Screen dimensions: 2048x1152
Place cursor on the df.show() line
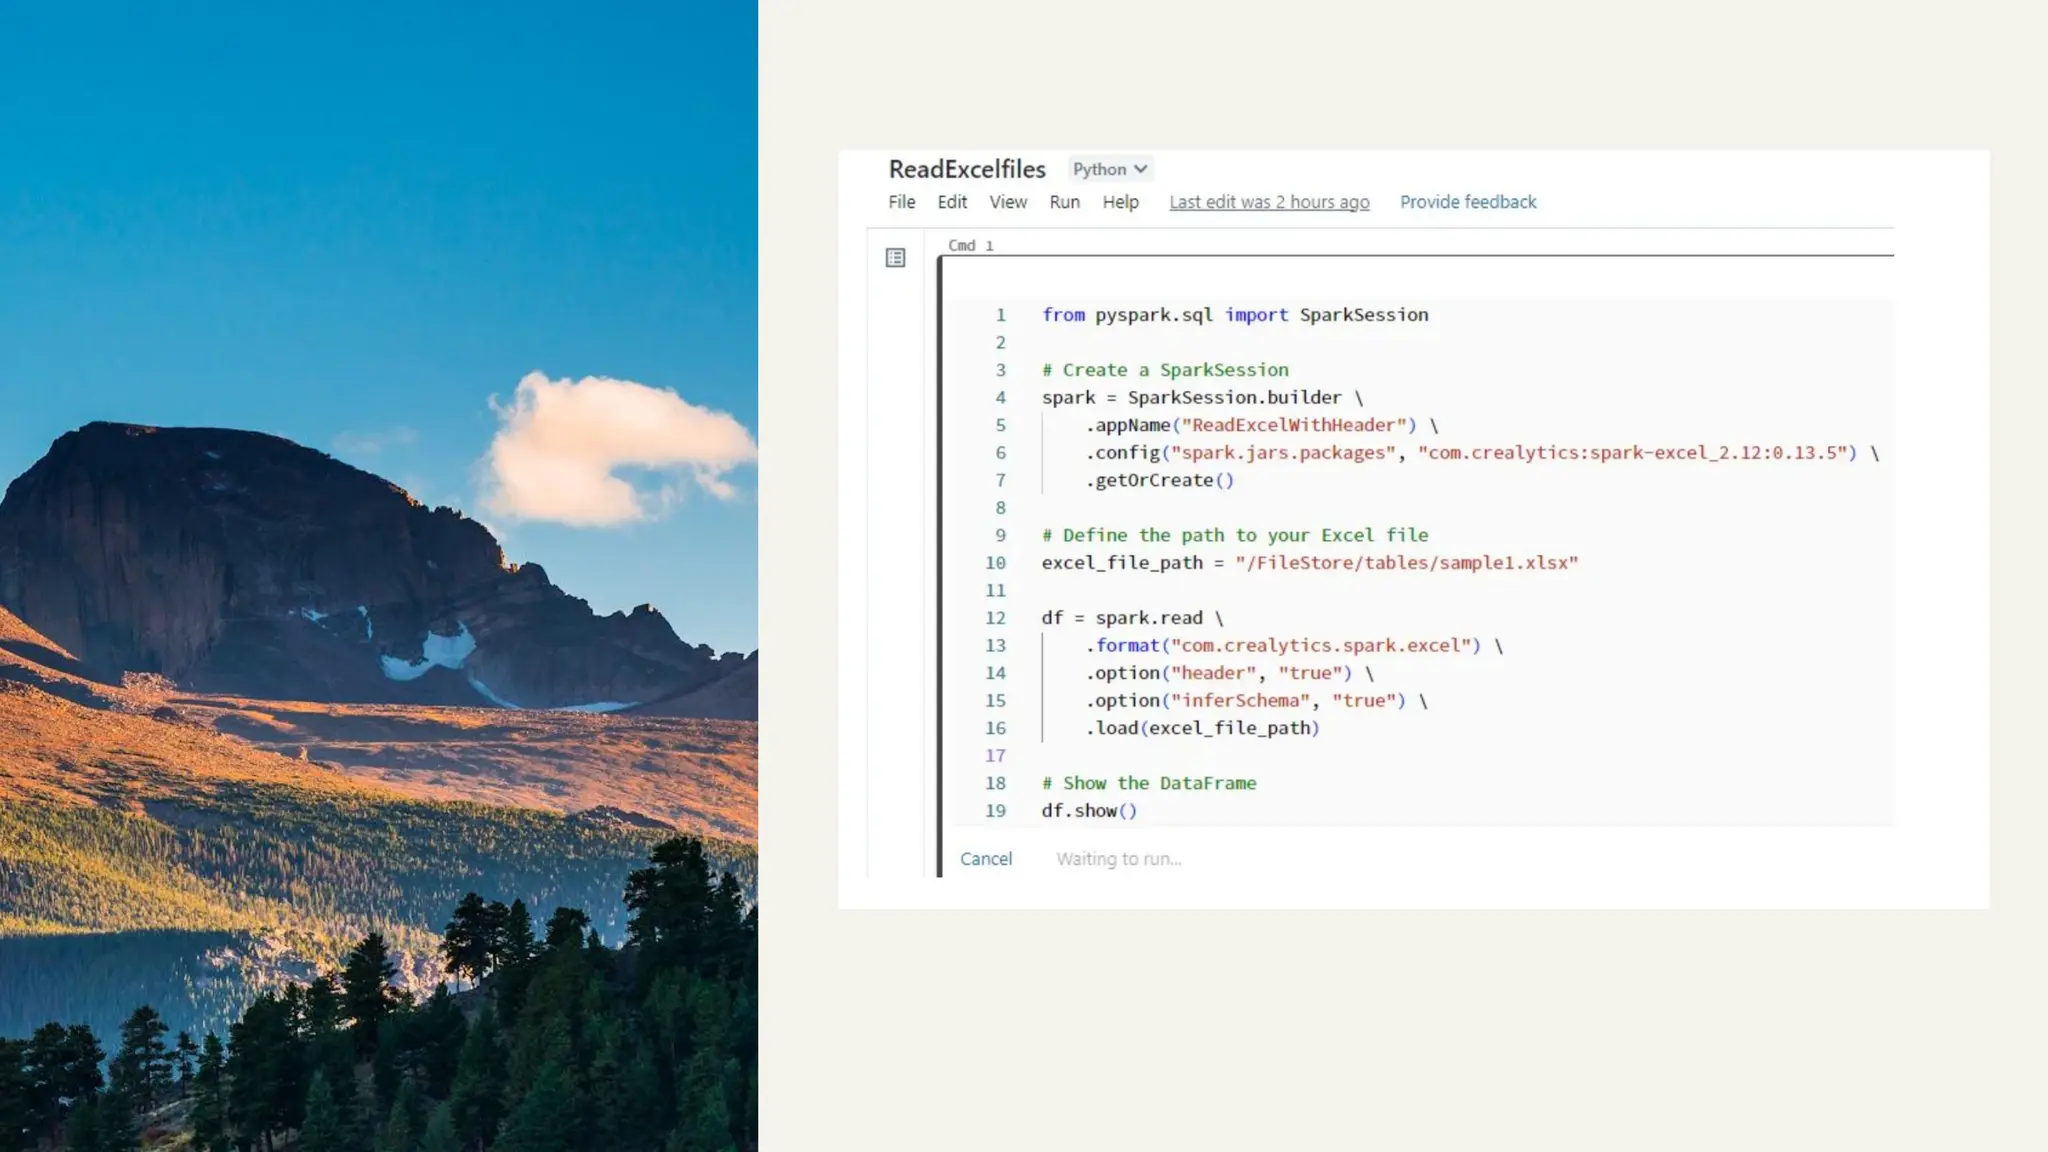(x=1089, y=811)
